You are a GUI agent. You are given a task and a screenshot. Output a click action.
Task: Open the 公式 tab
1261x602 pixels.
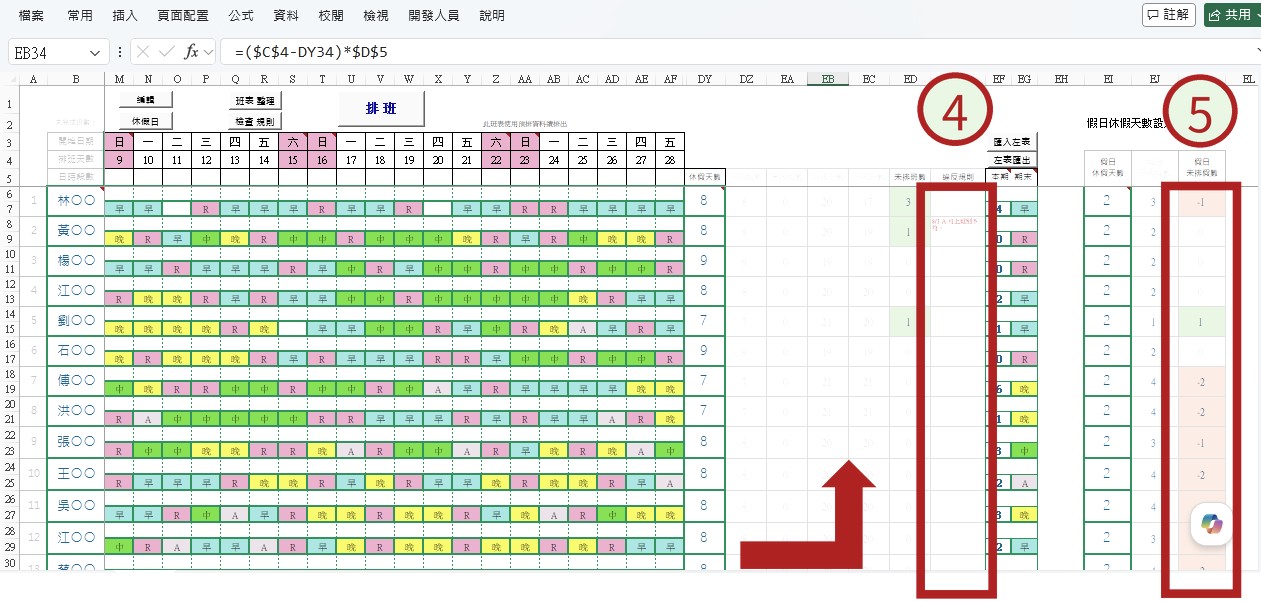coord(240,16)
